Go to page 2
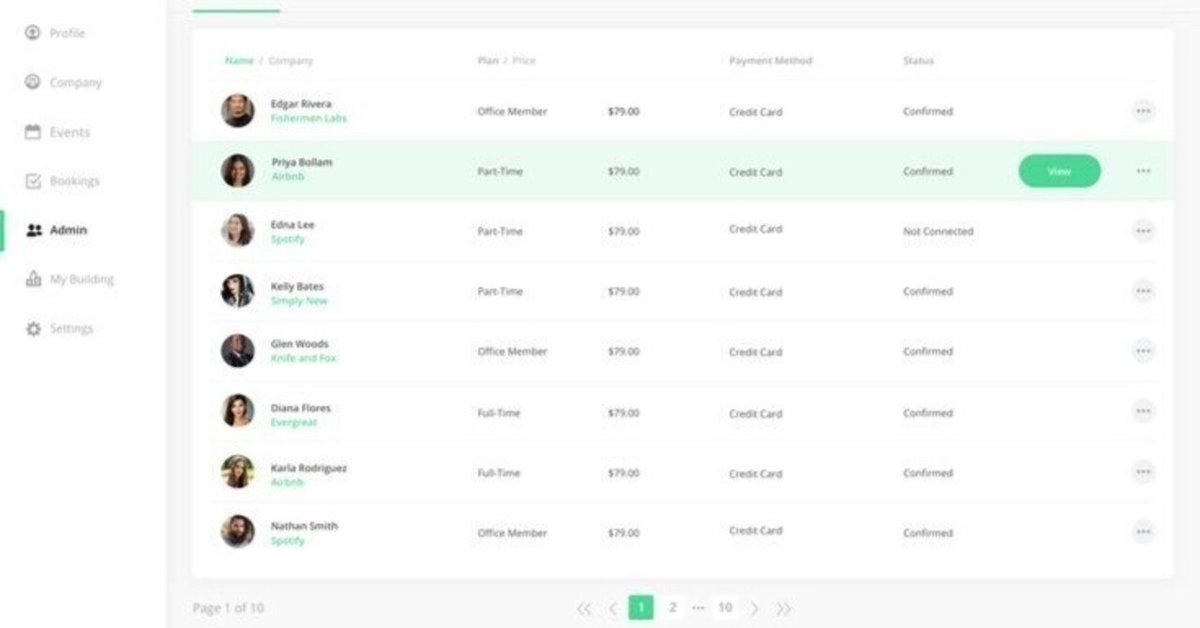 pyautogui.click(x=673, y=607)
